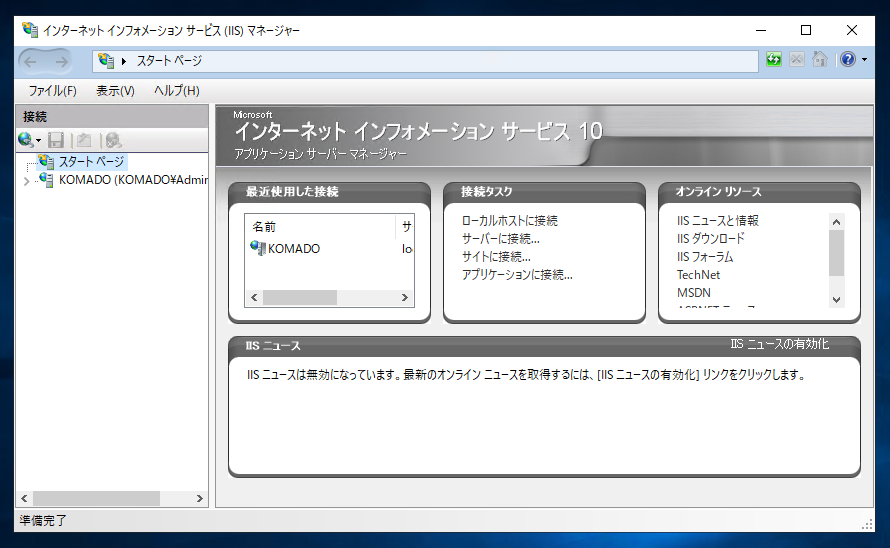The height and width of the screenshot is (548, 890).
Task: Maximize the IIS Manager window
Action: (806, 30)
